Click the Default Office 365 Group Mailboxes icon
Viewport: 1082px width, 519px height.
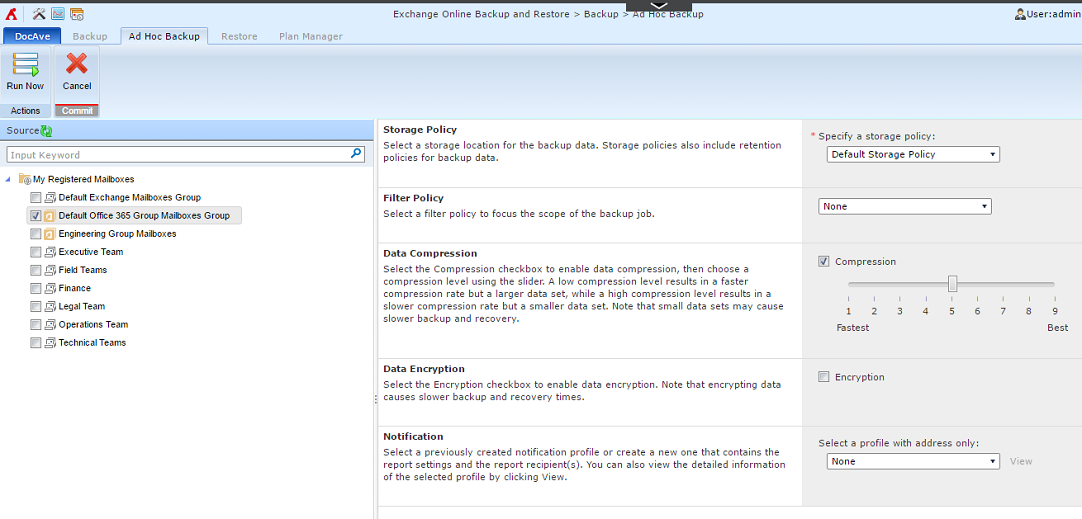point(50,216)
